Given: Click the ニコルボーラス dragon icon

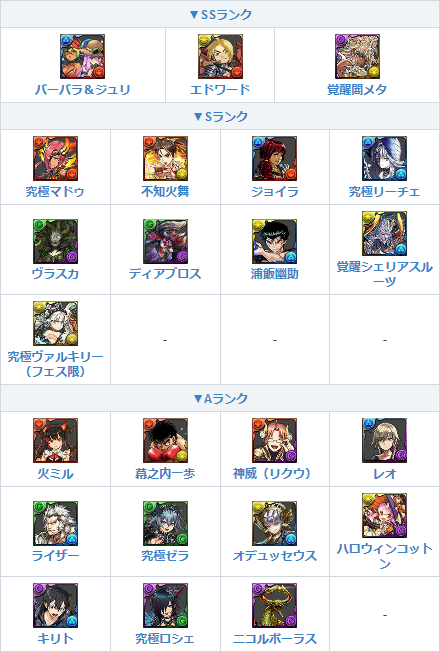Looking at the screenshot, I should pyautogui.click(x=274, y=605).
